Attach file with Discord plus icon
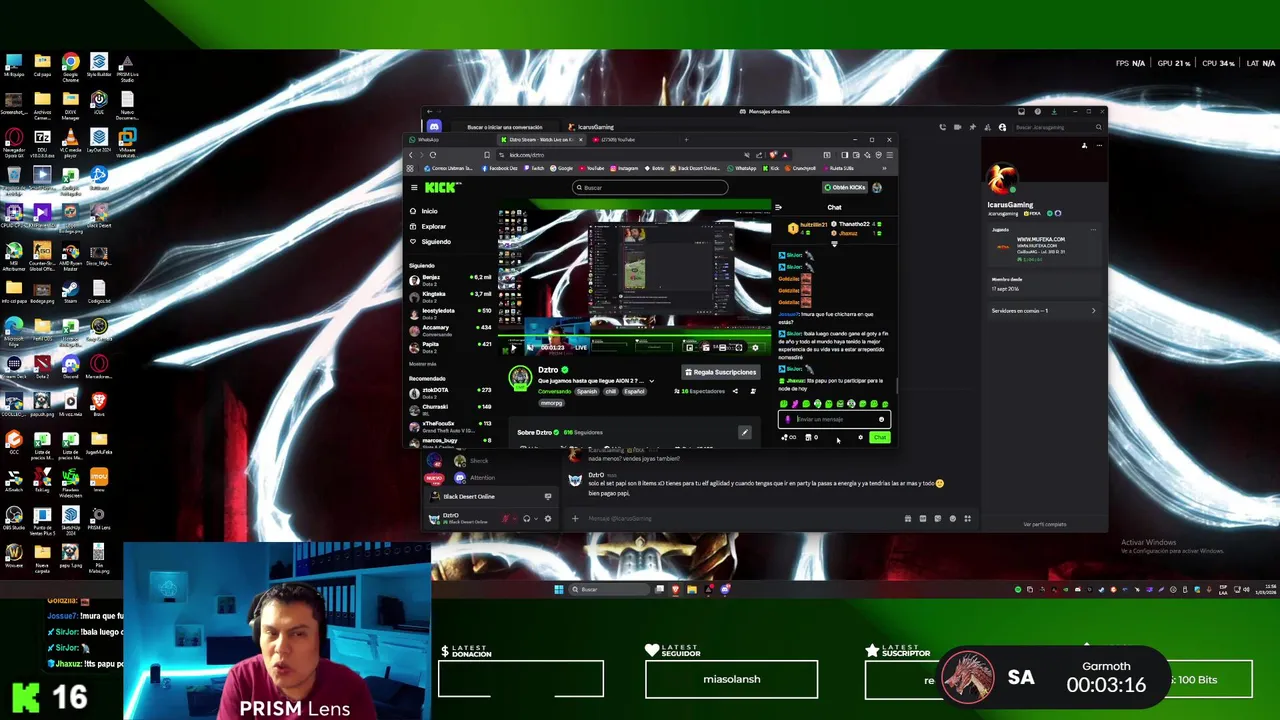Image resolution: width=1280 pixels, height=720 pixels. point(575,519)
